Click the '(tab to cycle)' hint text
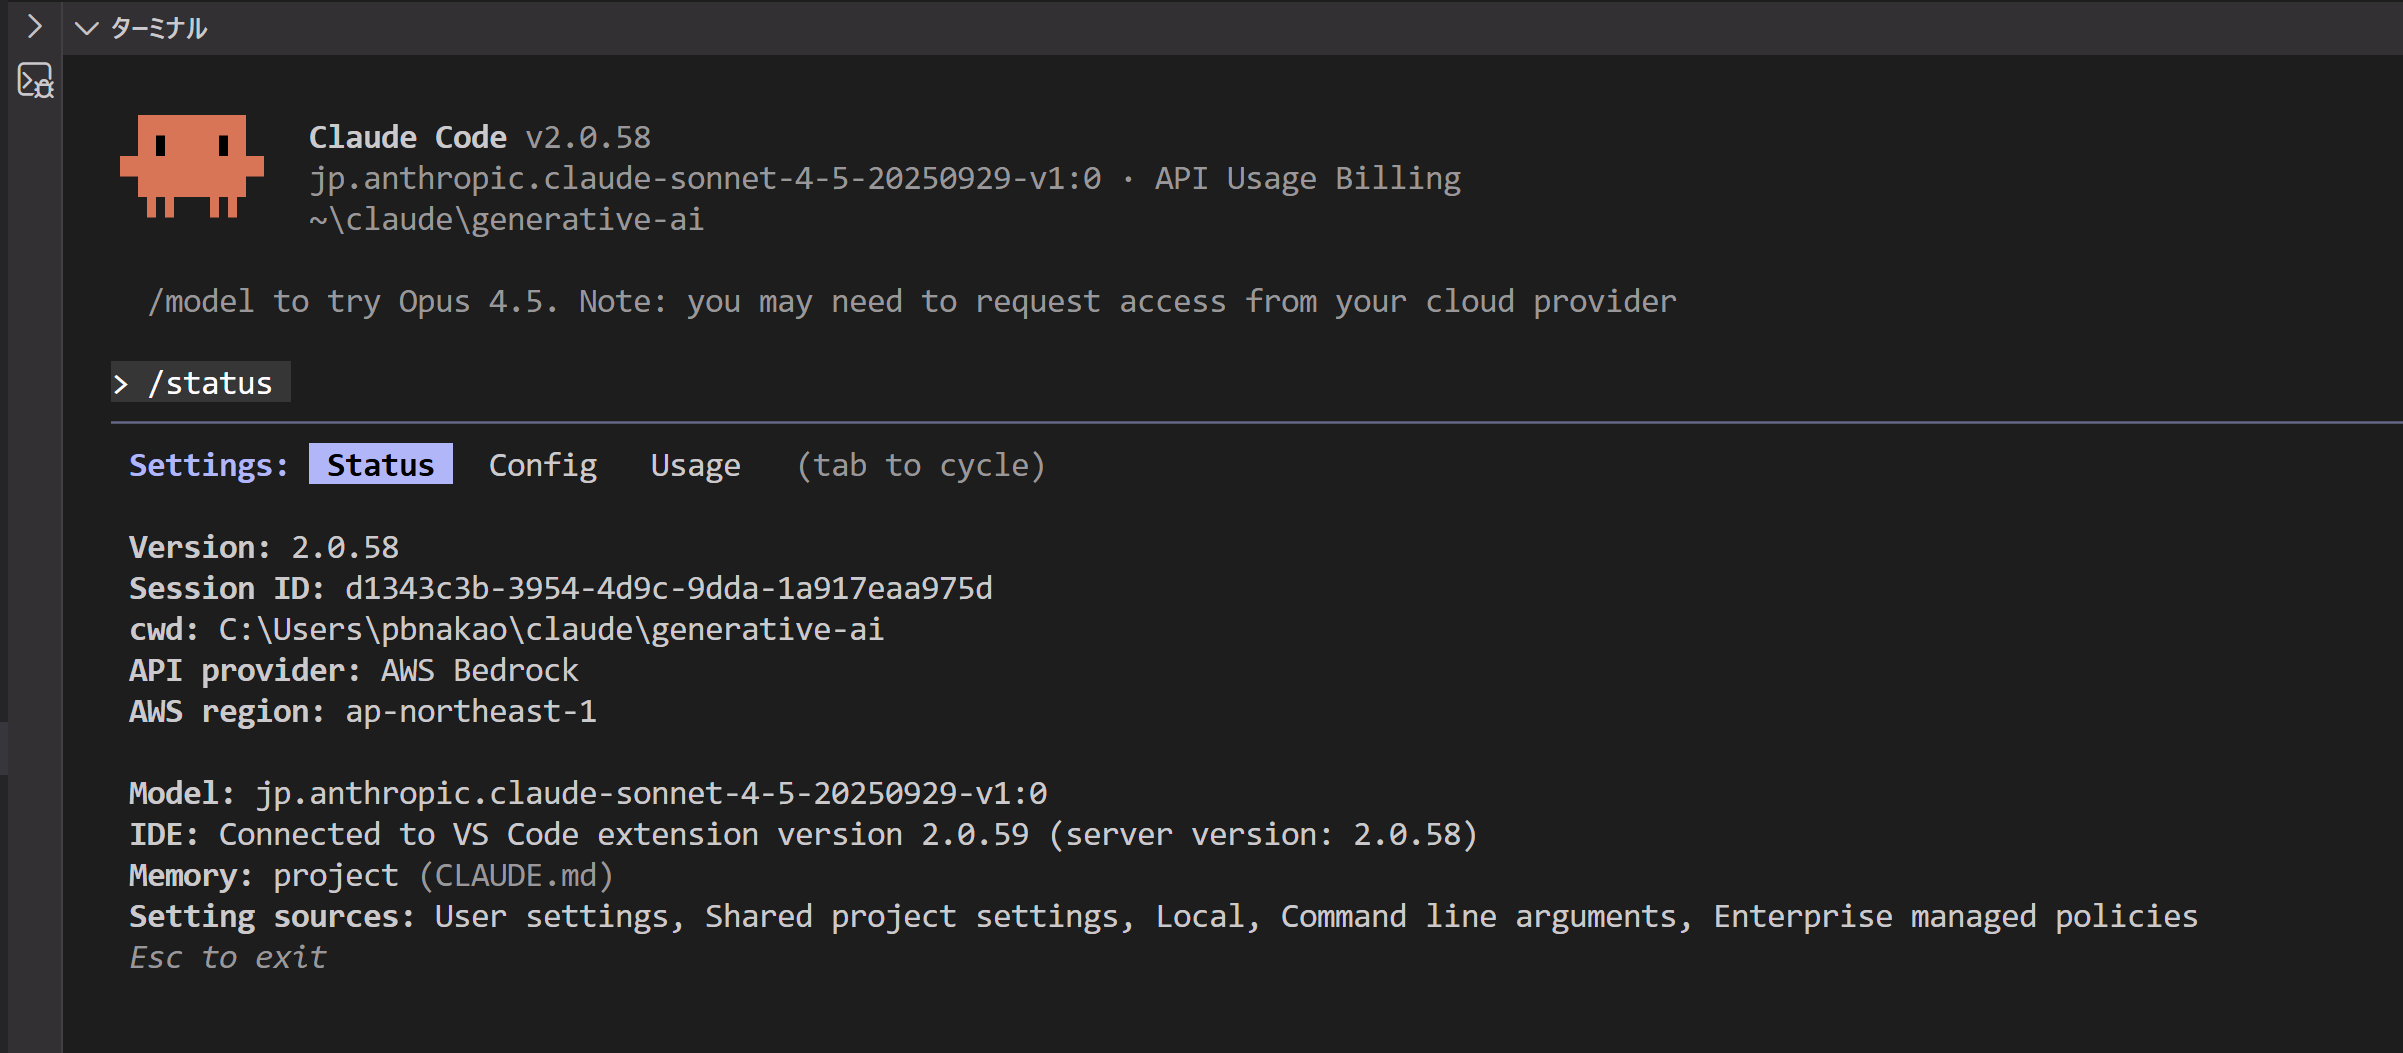This screenshot has width=2403, height=1053. pyautogui.click(x=920, y=465)
